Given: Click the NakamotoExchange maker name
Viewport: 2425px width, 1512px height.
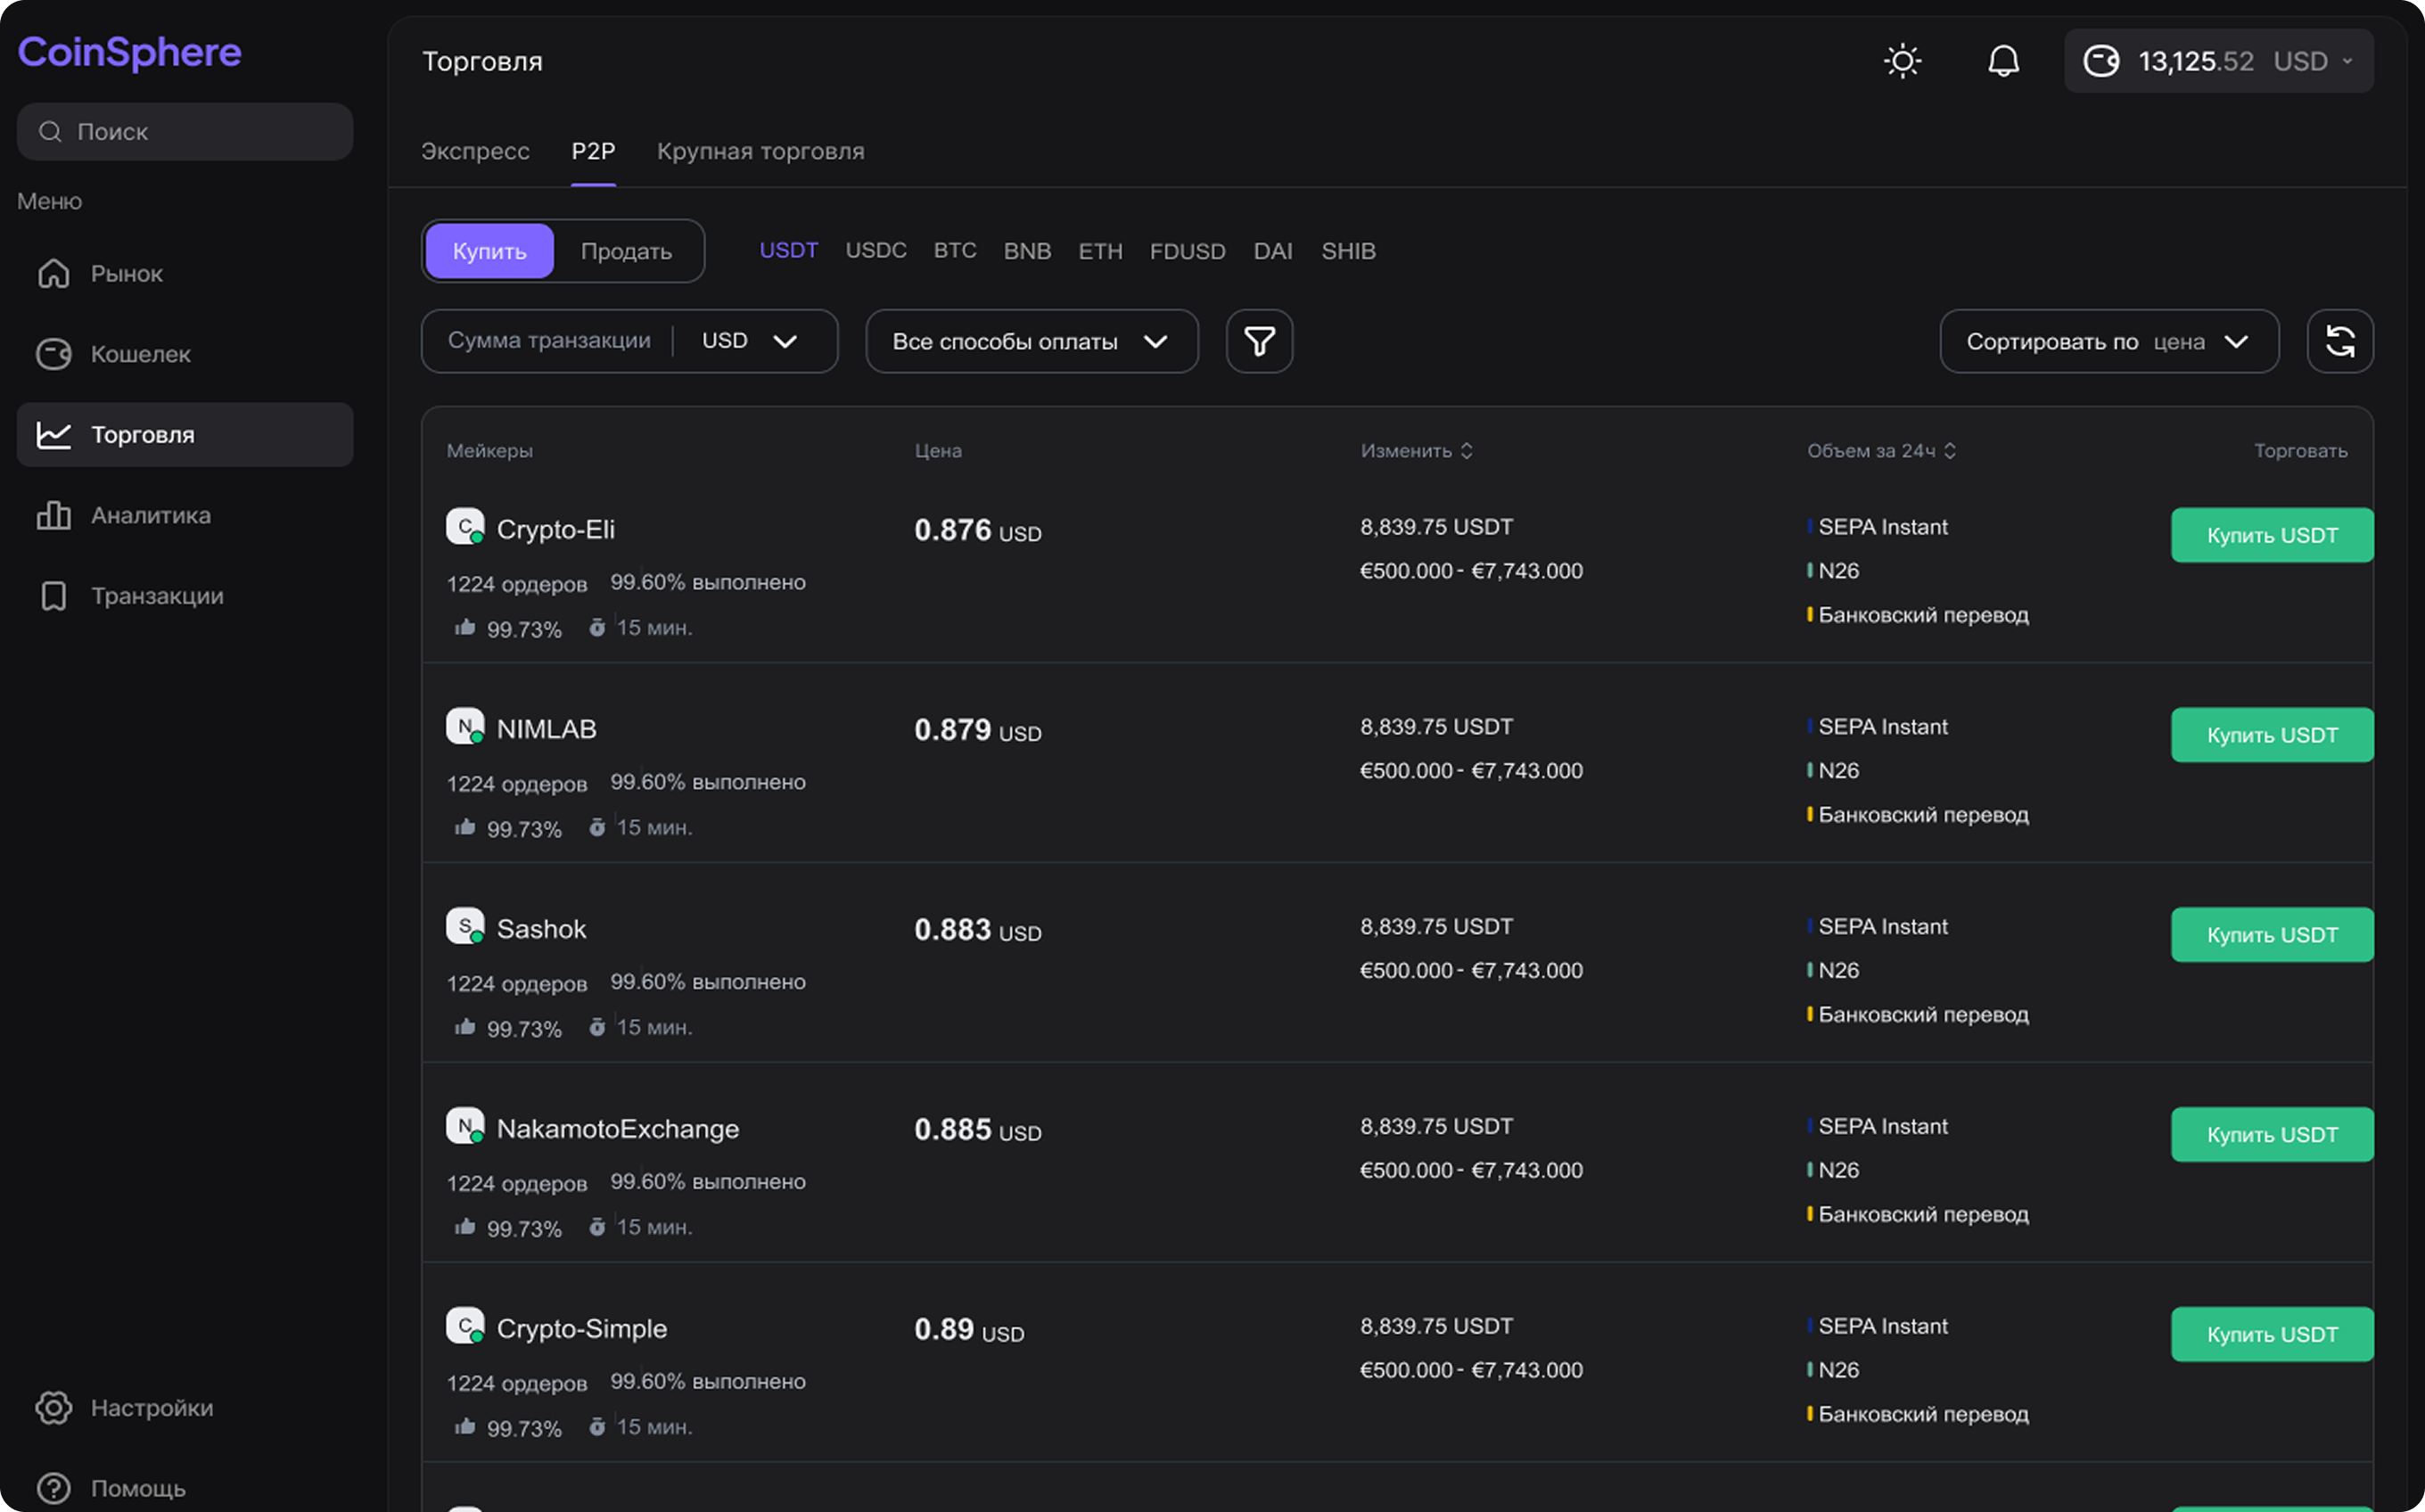Looking at the screenshot, I should (617, 1129).
